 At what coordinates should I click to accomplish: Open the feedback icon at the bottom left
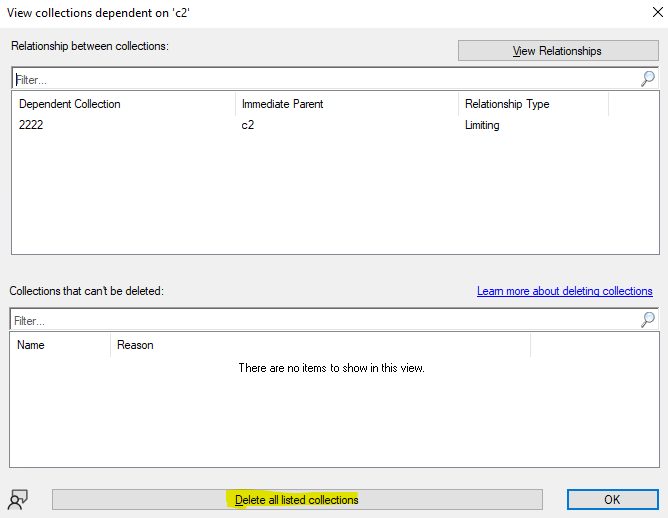(18, 499)
